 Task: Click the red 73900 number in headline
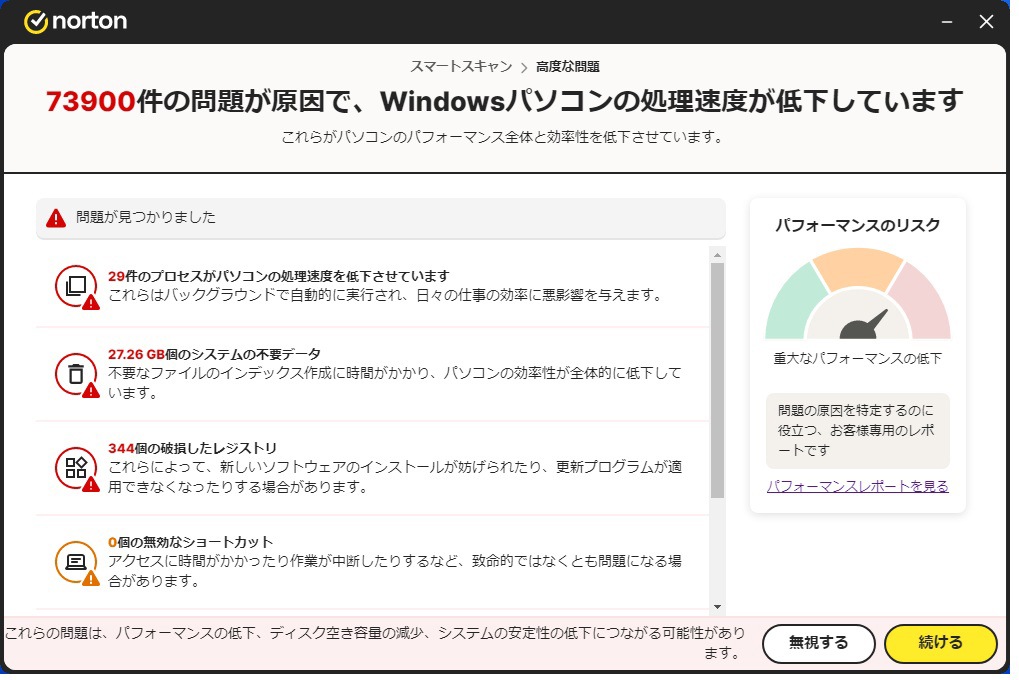pyautogui.click(x=90, y=101)
